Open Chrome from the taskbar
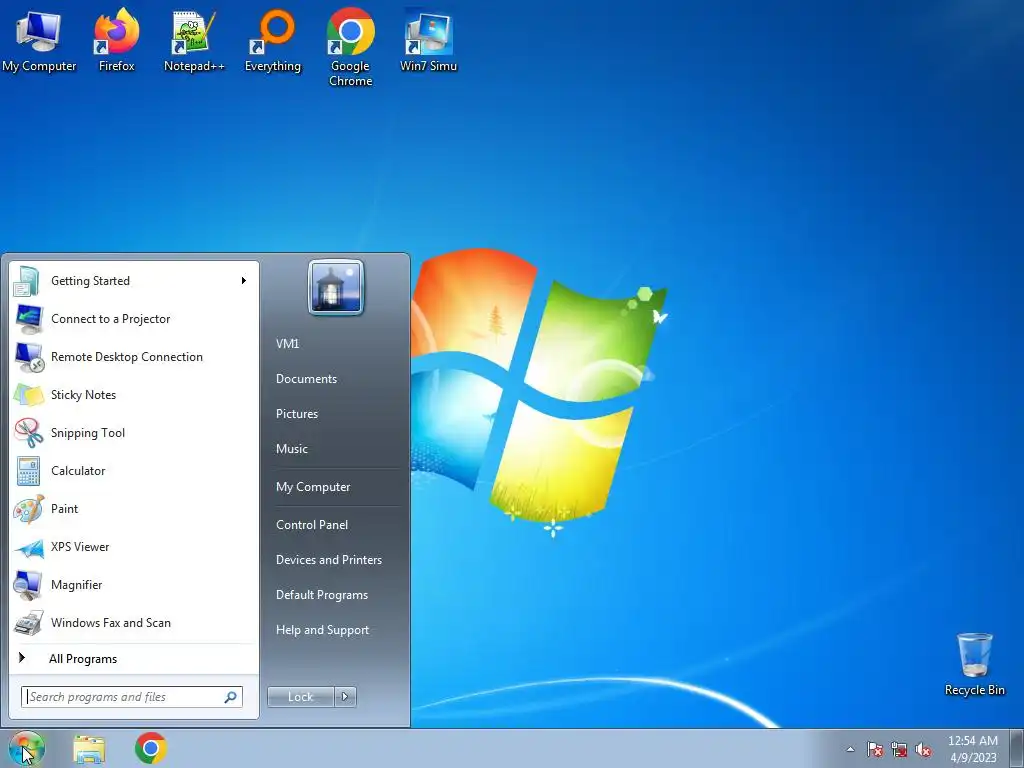Viewport: 1024px width, 768px height. coord(151,748)
